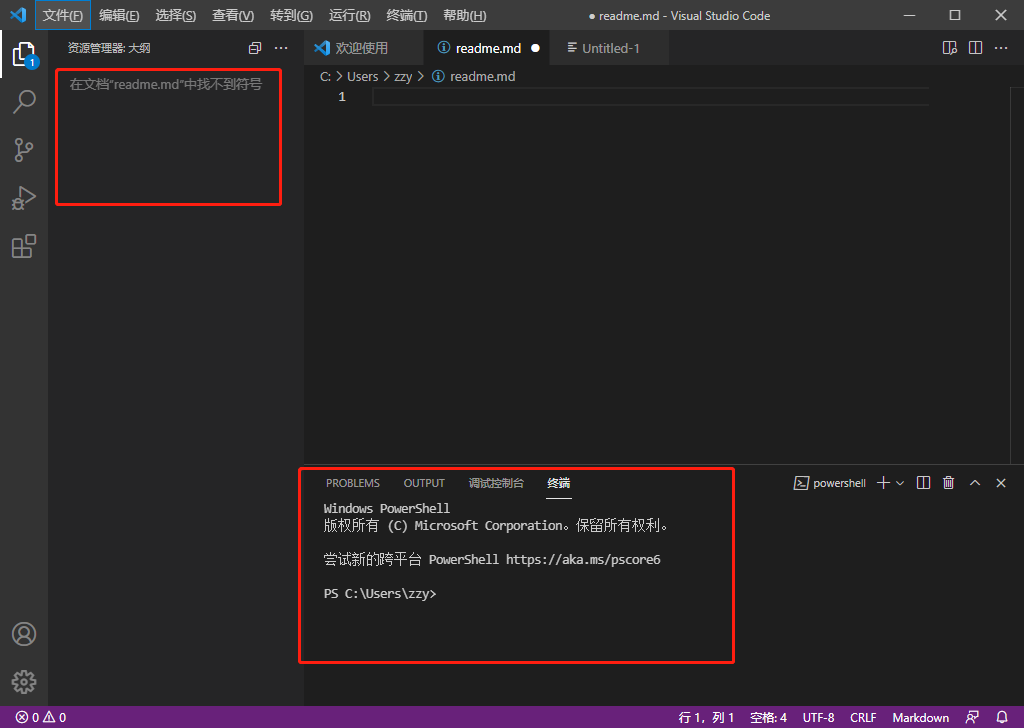
Task: Split the terminal pane
Action: pyautogui.click(x=923, y=483)
